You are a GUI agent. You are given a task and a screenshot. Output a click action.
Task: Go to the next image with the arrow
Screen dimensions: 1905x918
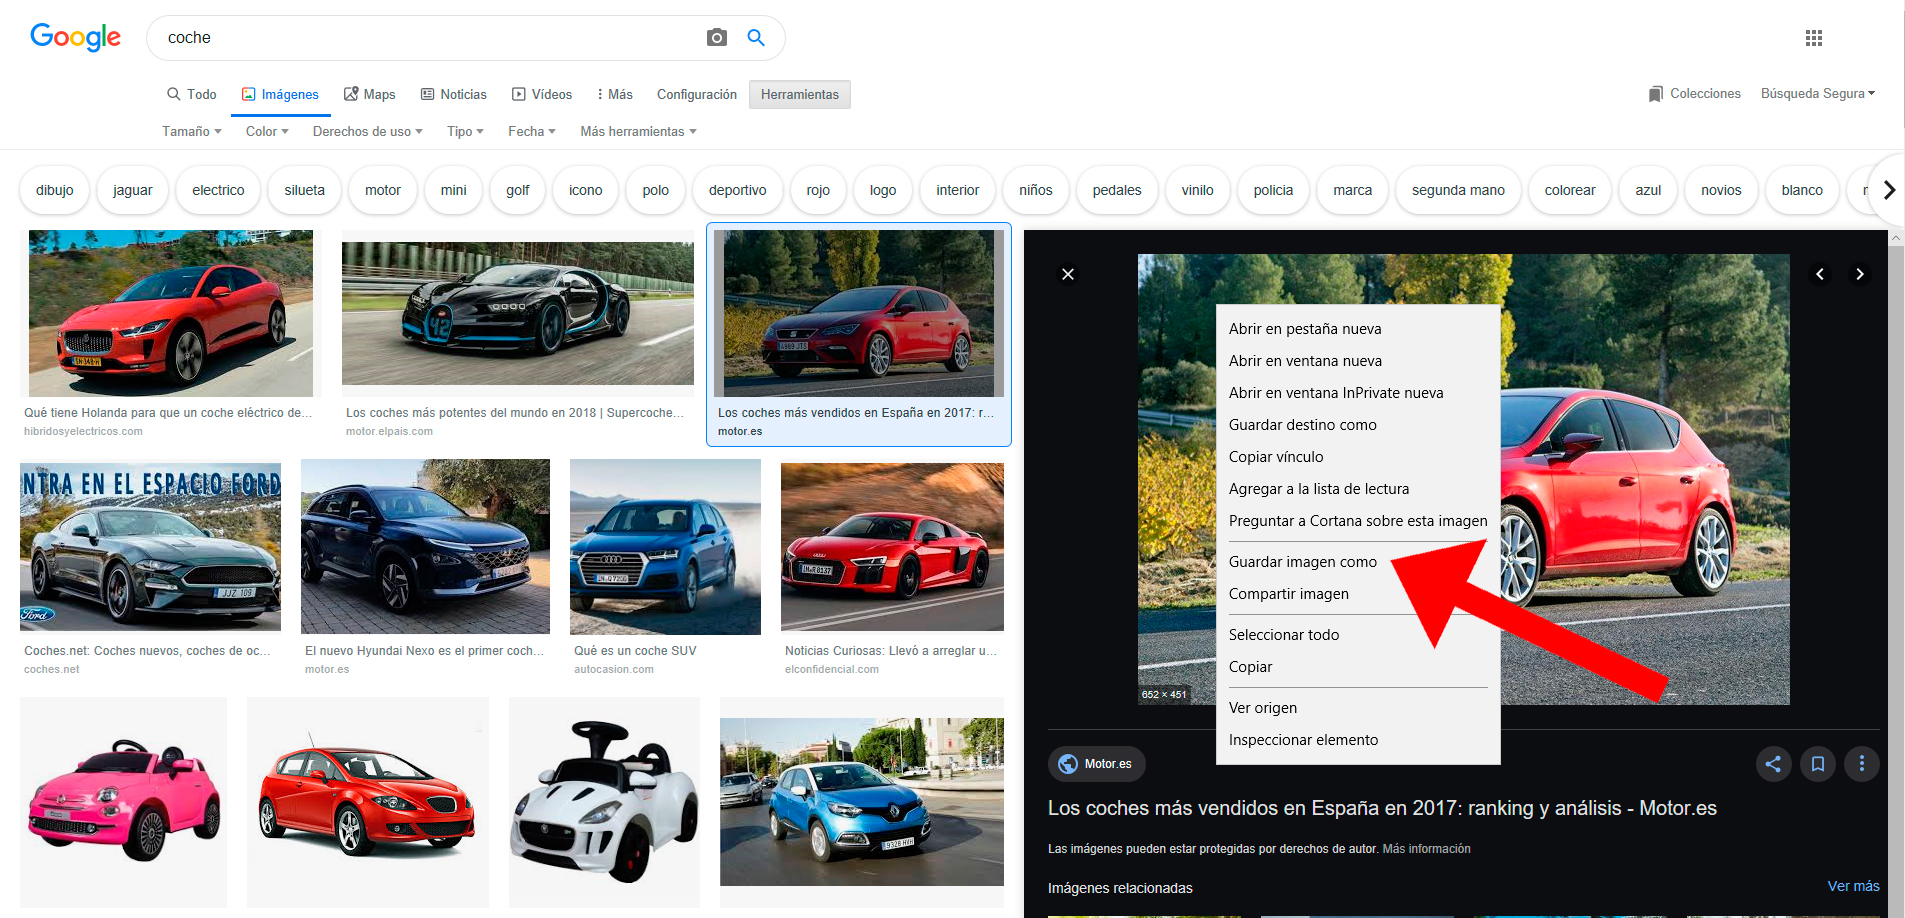(1859, 273)
